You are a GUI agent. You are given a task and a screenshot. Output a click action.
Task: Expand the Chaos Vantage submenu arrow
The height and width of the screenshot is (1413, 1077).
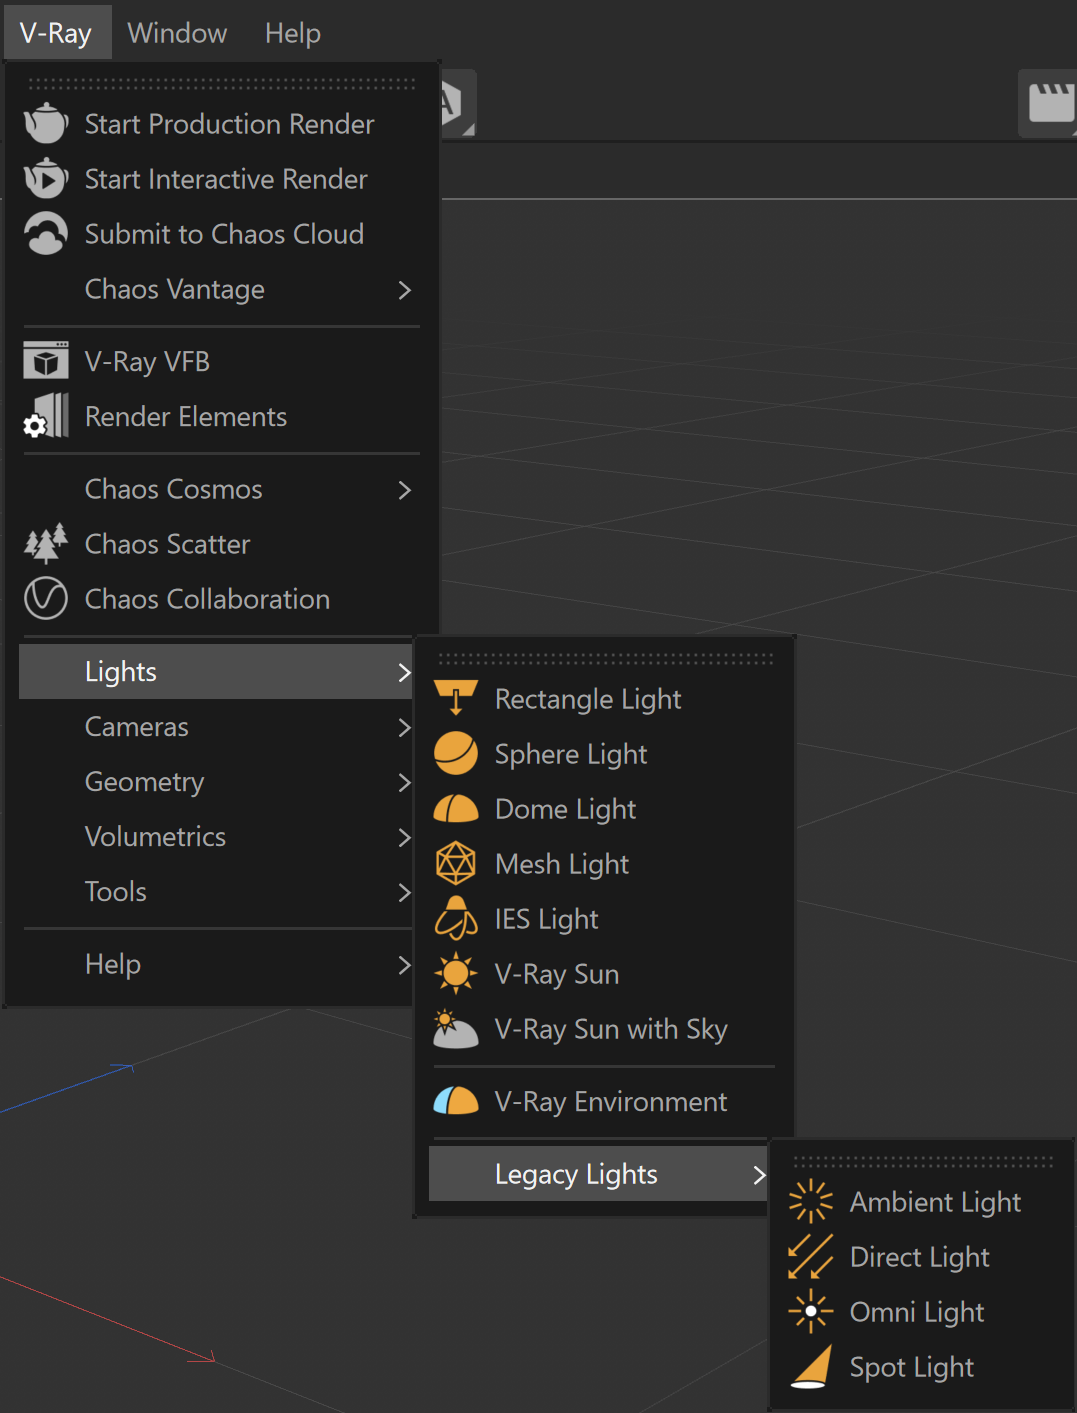404,290
